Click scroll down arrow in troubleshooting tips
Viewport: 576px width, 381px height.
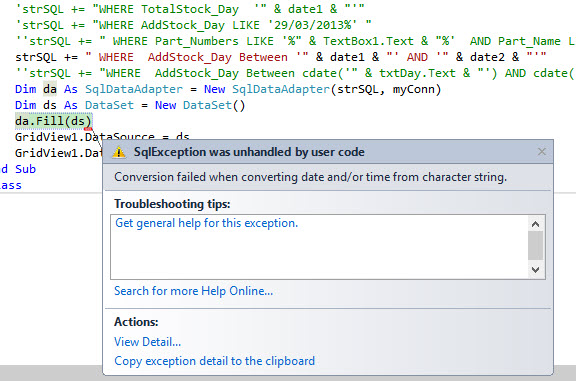(x=536, y=270)
